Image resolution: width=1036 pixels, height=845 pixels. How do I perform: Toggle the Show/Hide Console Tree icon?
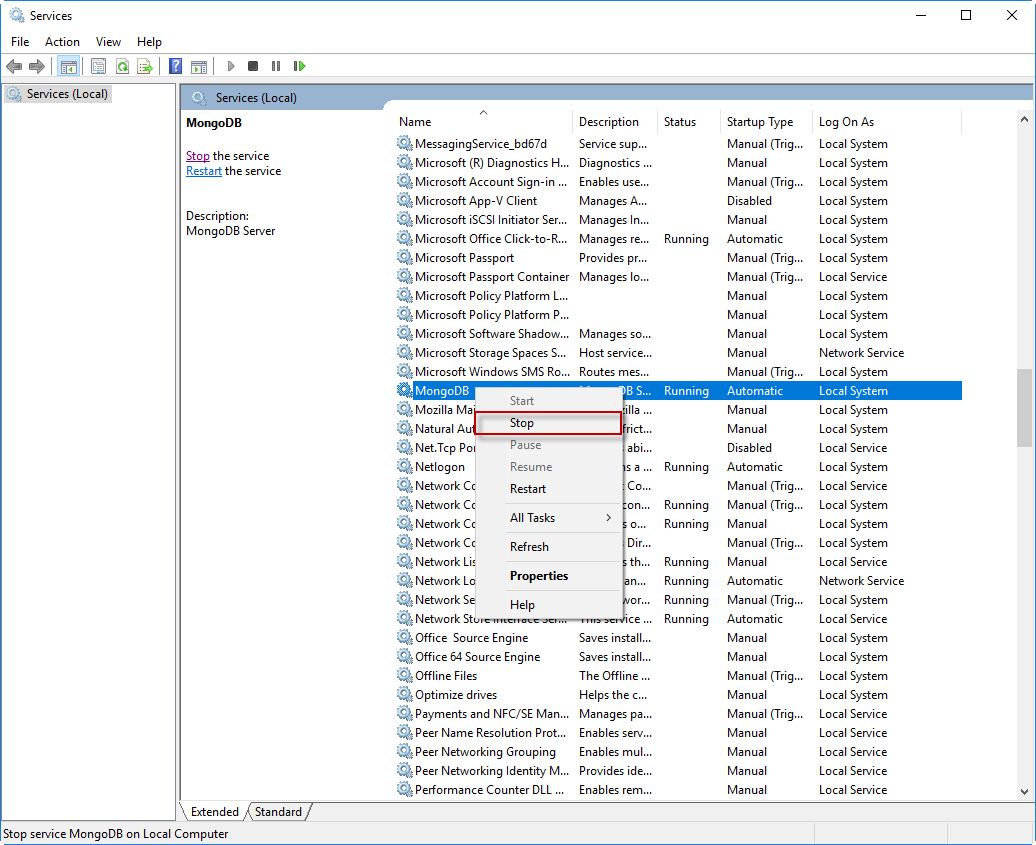tap(68, 66)
